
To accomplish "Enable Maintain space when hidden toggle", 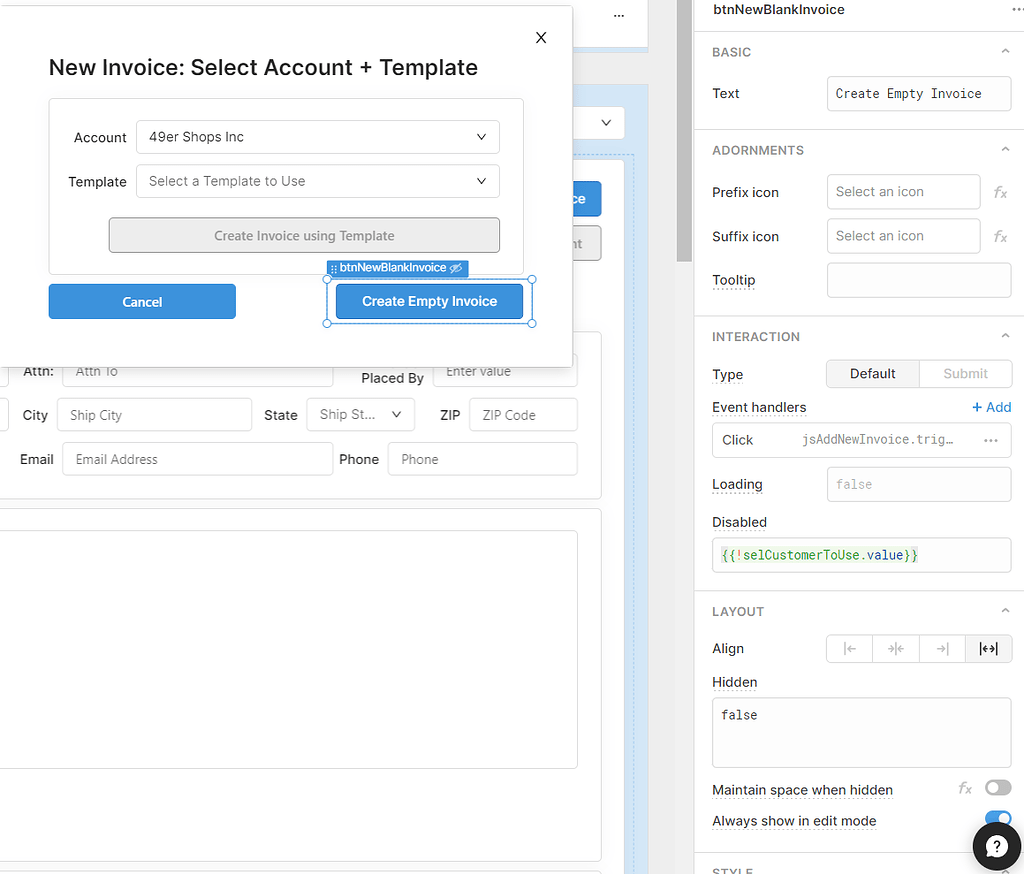I will 997,788.
